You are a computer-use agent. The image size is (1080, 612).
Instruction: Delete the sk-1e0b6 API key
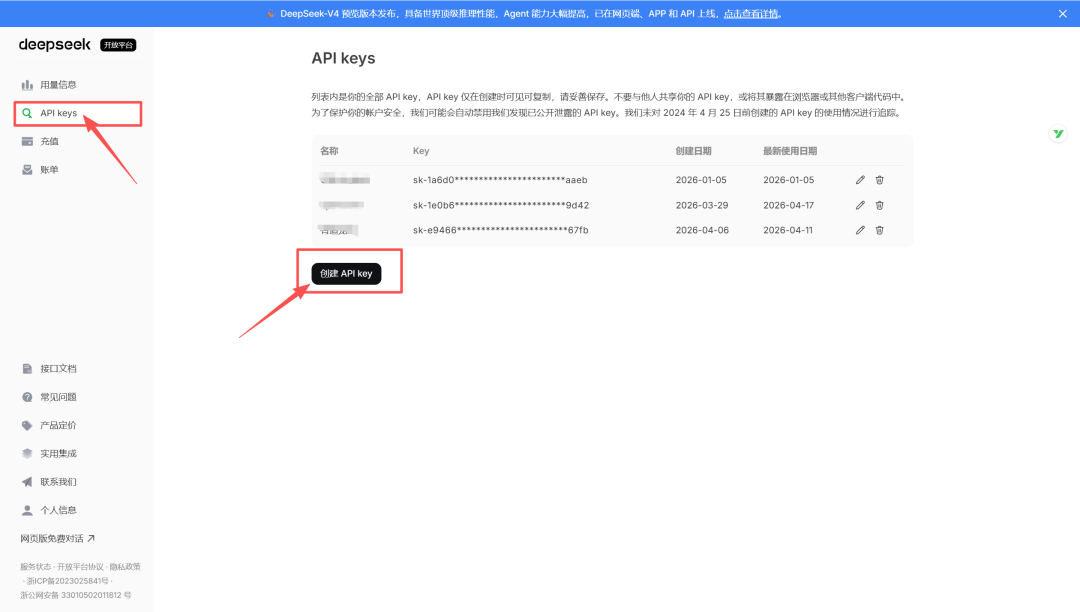click(x=880, y=205)
